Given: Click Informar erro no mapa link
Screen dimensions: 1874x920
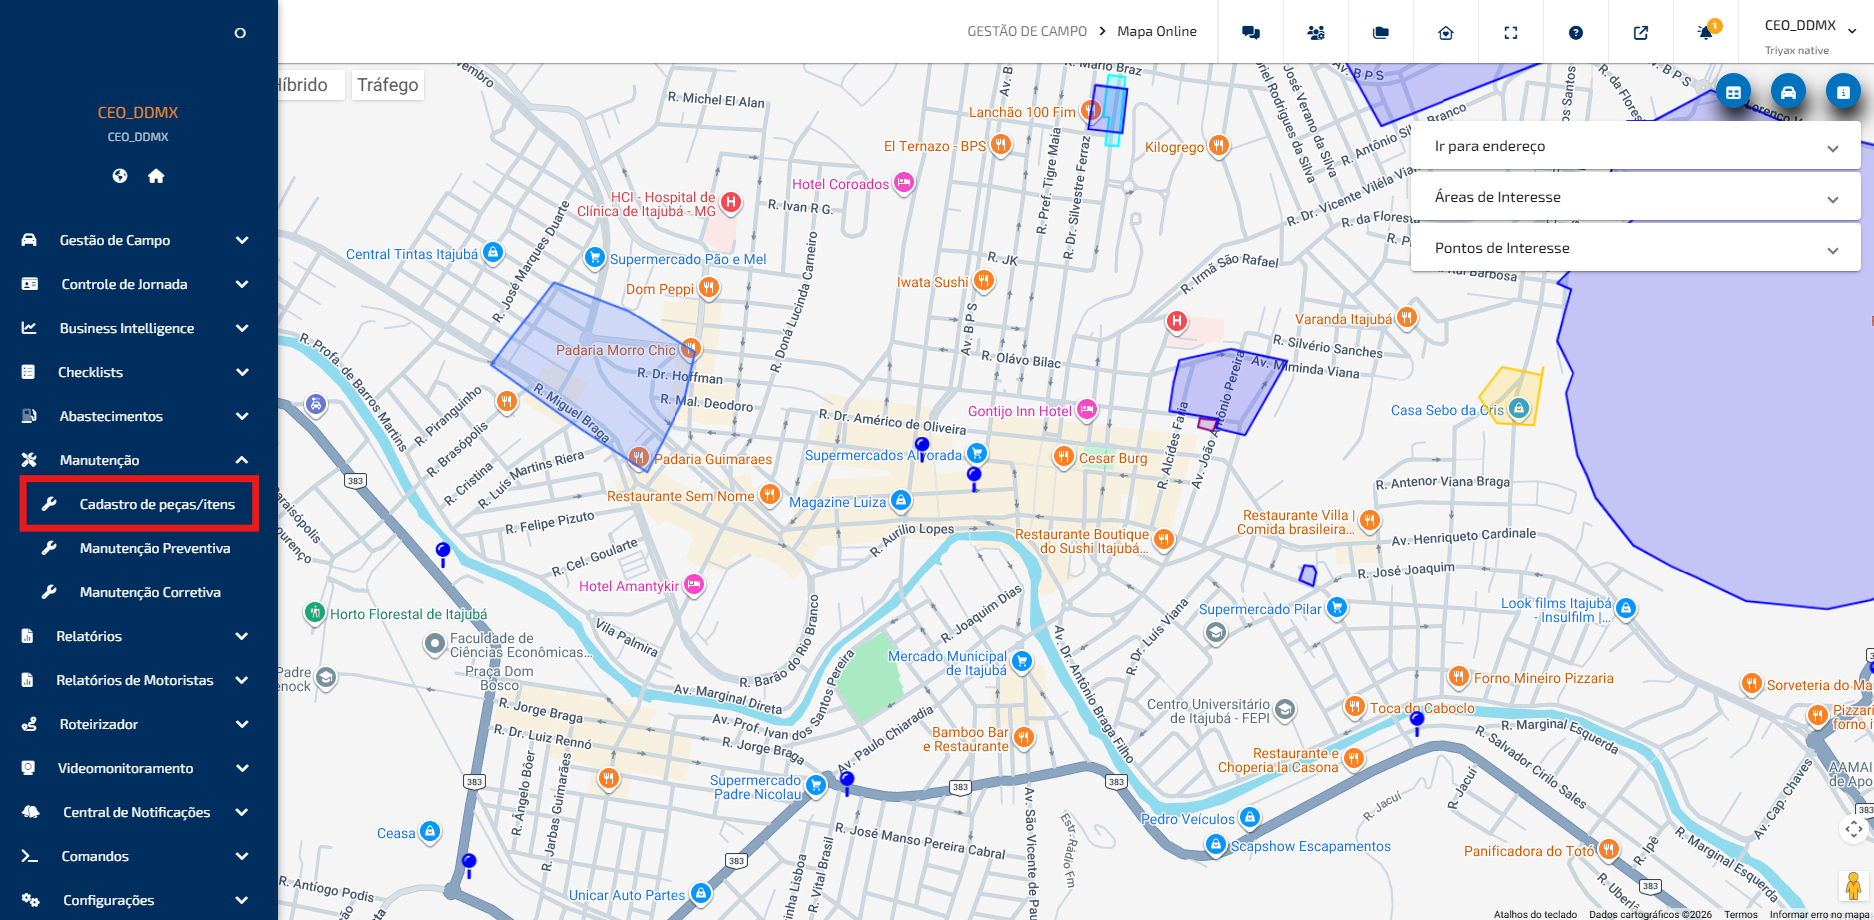Looking at the screenshot, I should click(x=1819, y=914).
